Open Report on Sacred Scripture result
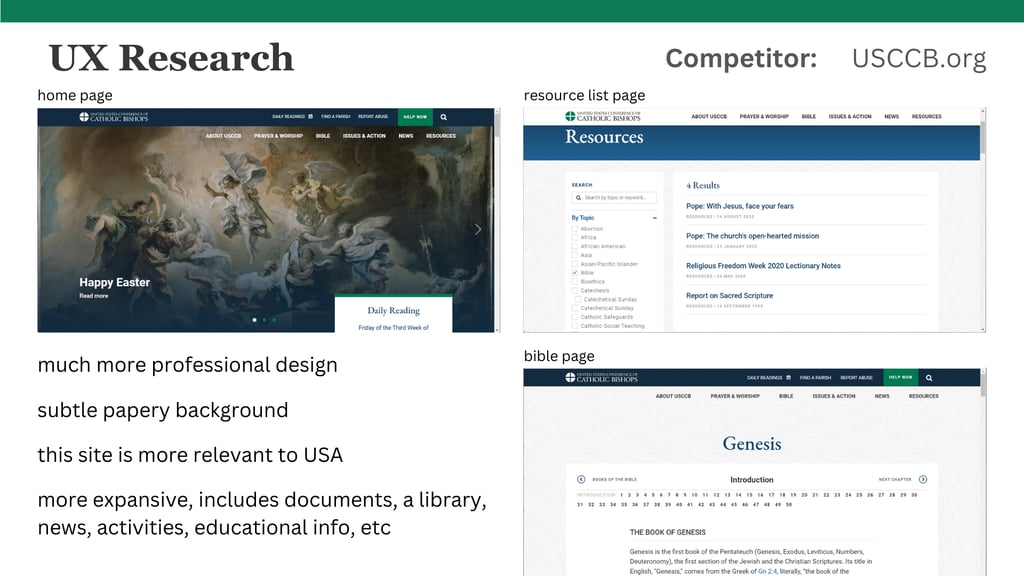 (x=729, y=296)
